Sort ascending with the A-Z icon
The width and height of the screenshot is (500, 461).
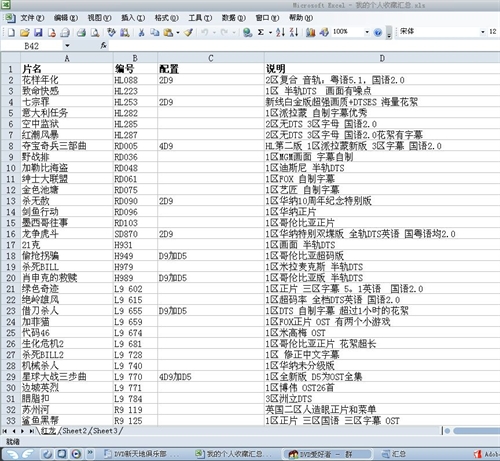(x=280, y=32)
